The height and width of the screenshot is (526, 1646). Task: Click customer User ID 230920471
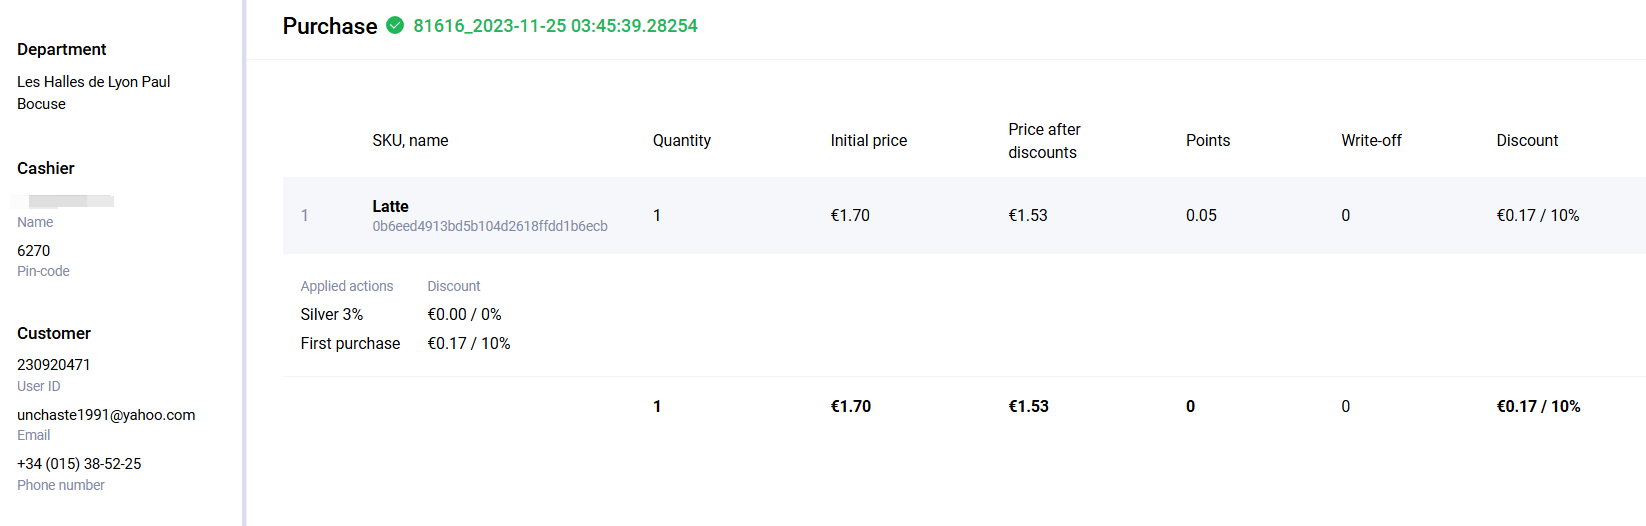[x=54, y=365]
